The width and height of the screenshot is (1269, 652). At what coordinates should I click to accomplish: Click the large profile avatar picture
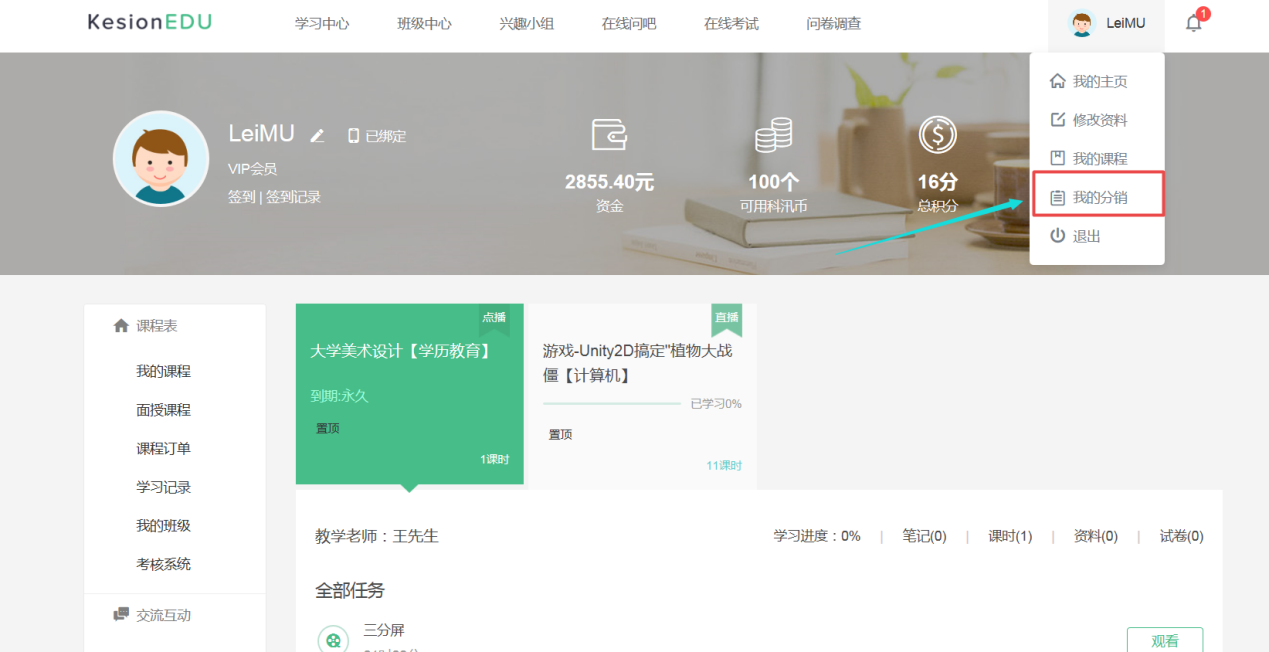pos(161,158)
